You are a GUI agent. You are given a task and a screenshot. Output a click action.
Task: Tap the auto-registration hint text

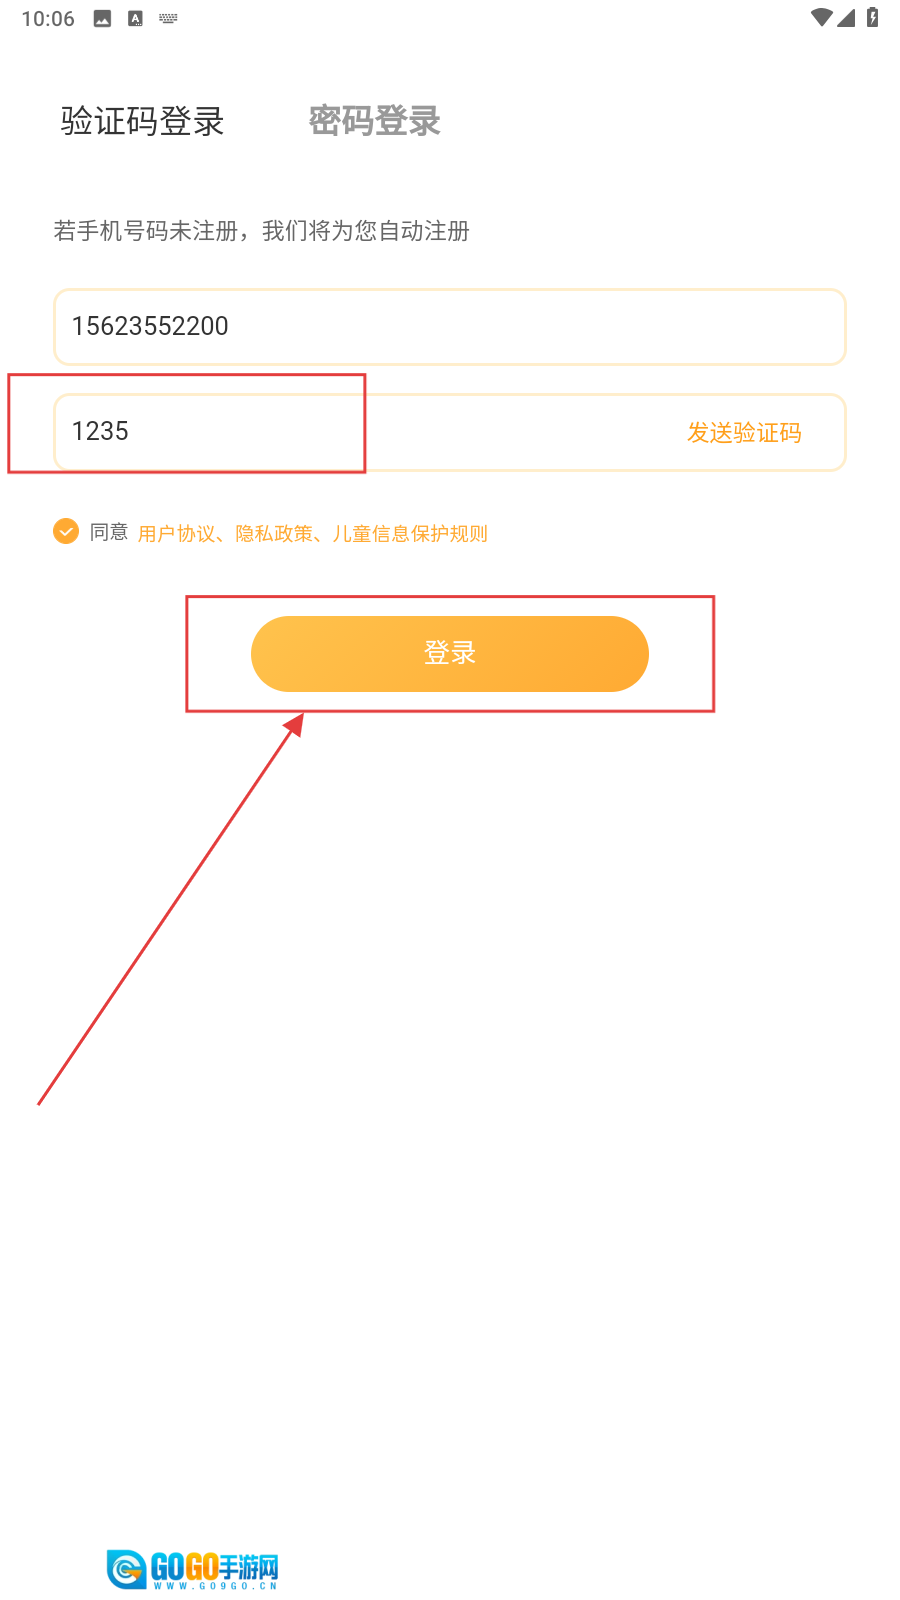click(261, 231)
